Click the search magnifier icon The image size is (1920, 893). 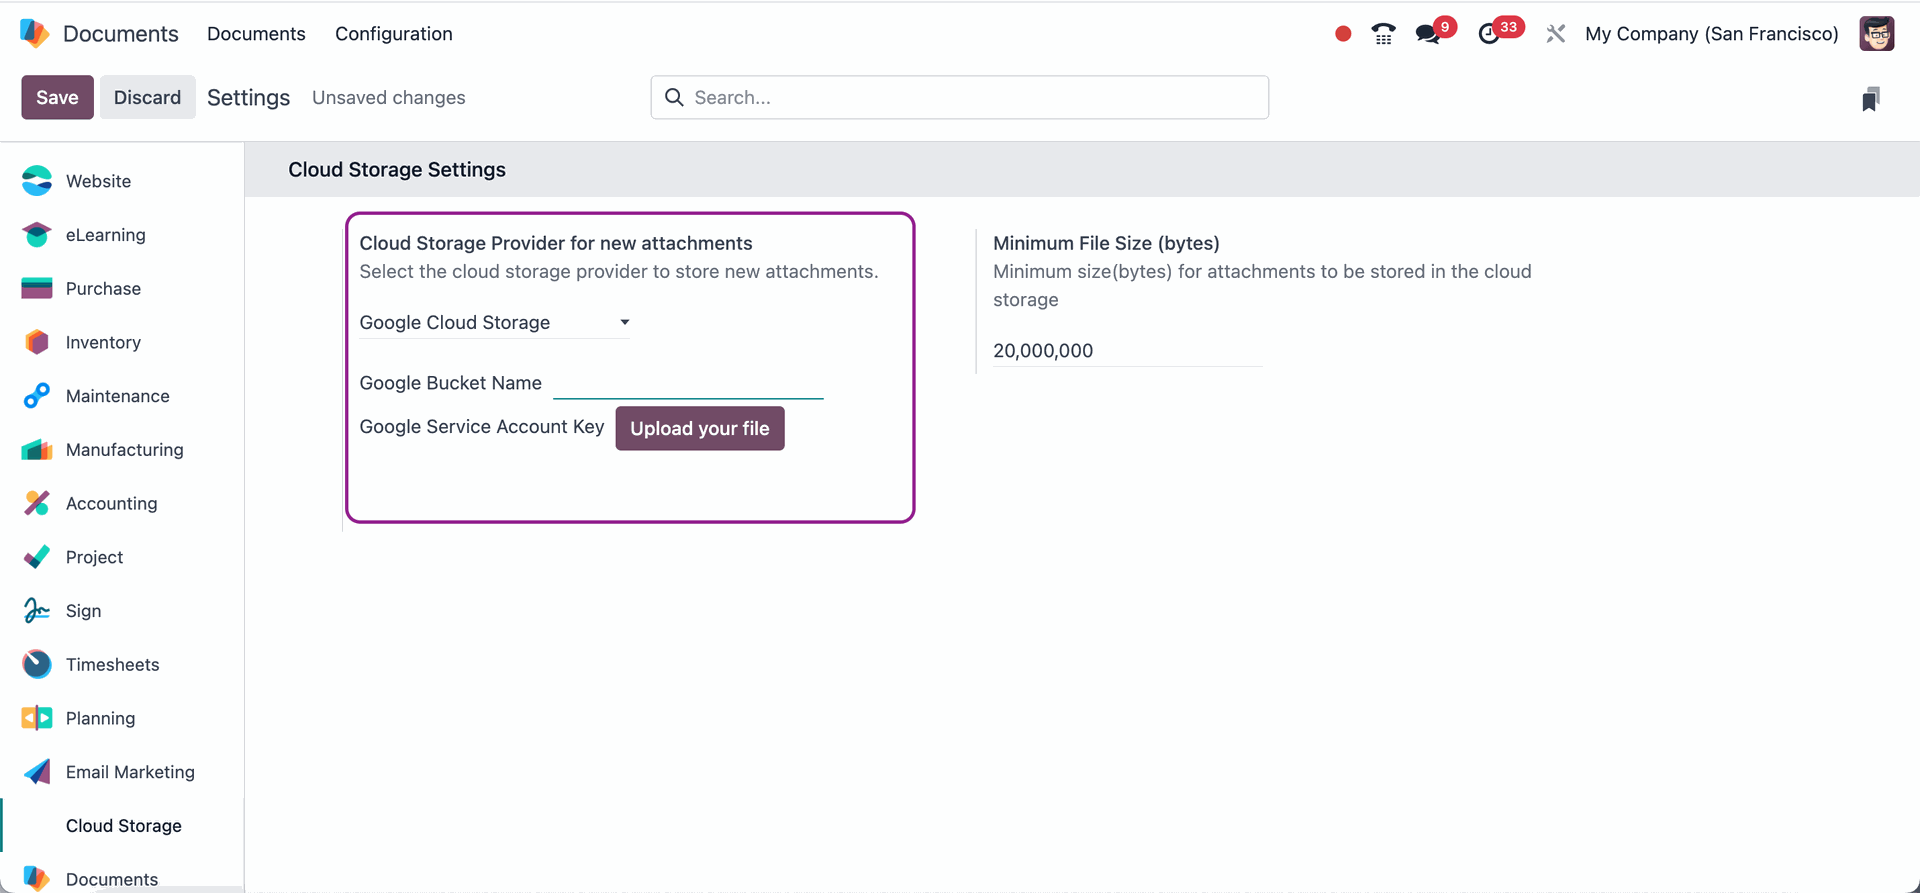pyautogui.click(x=675, y=97)
